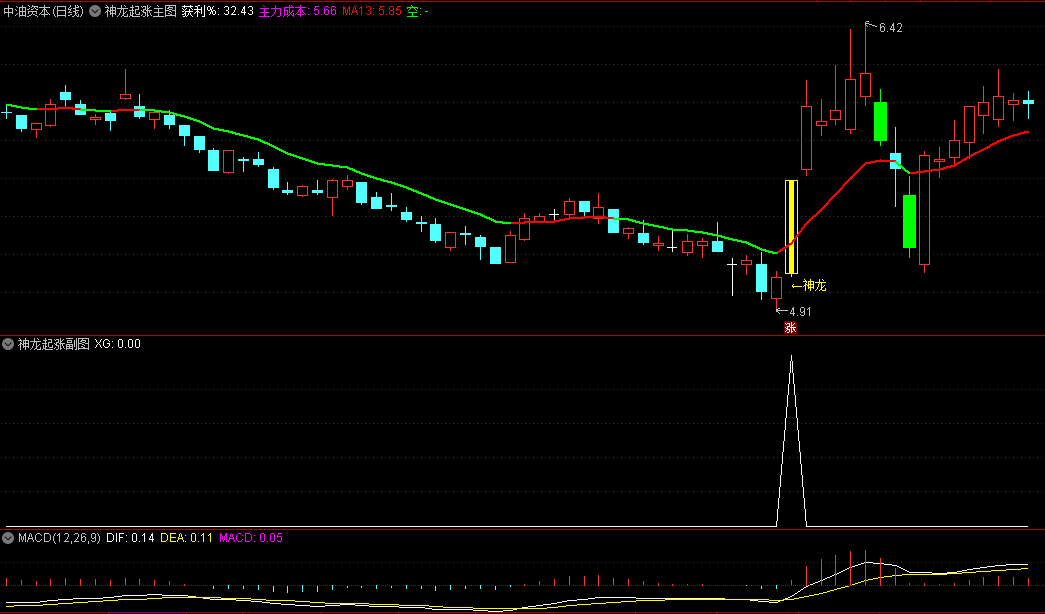Click the 4.91 low price marker
The width and height of the screenshot is (1045, 614).
pyautogui.click(x=800, y=311)
